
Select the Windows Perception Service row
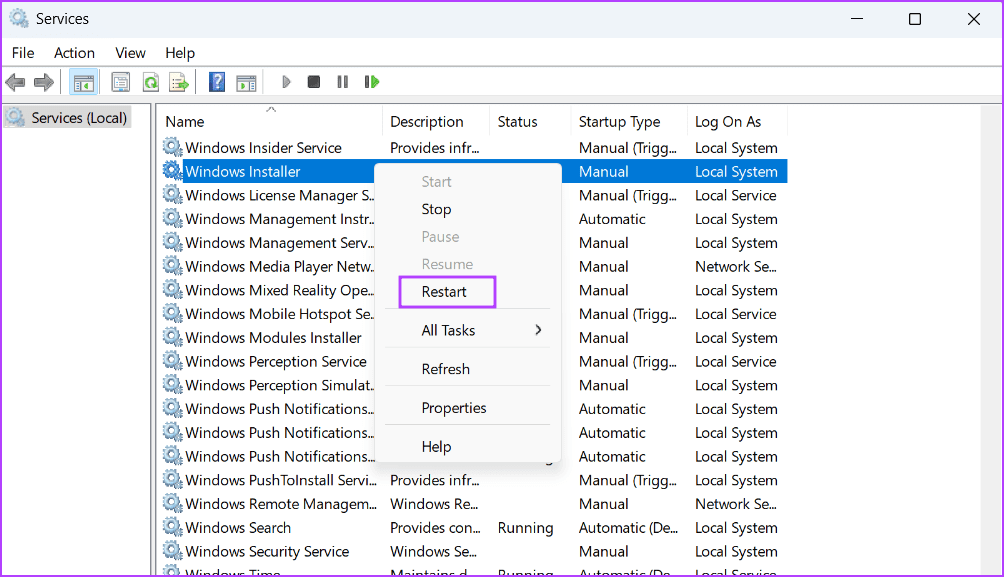point(474,361)
